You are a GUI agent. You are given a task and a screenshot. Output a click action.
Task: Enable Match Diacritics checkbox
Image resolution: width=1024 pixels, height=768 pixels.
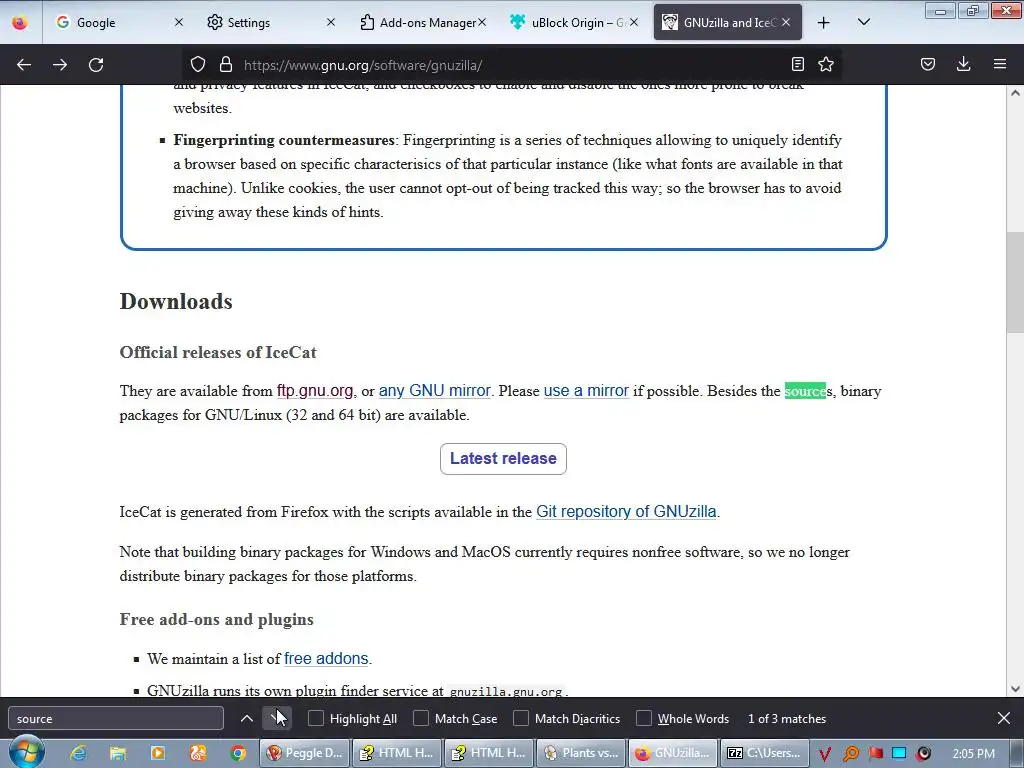coord(521,718)
